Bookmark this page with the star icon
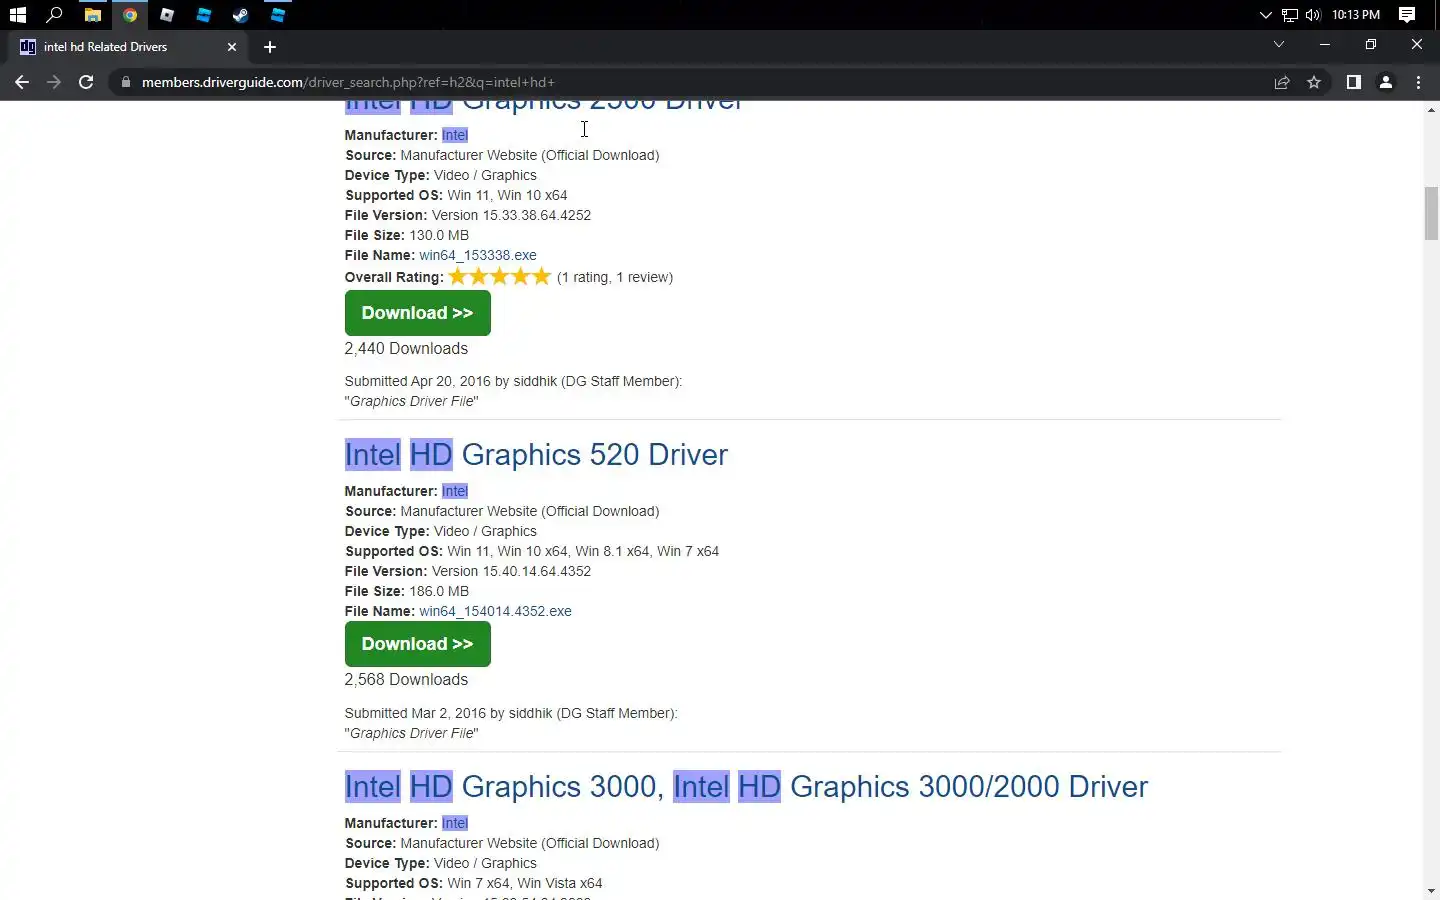The image size is (1440, 900). [1314, 82]
